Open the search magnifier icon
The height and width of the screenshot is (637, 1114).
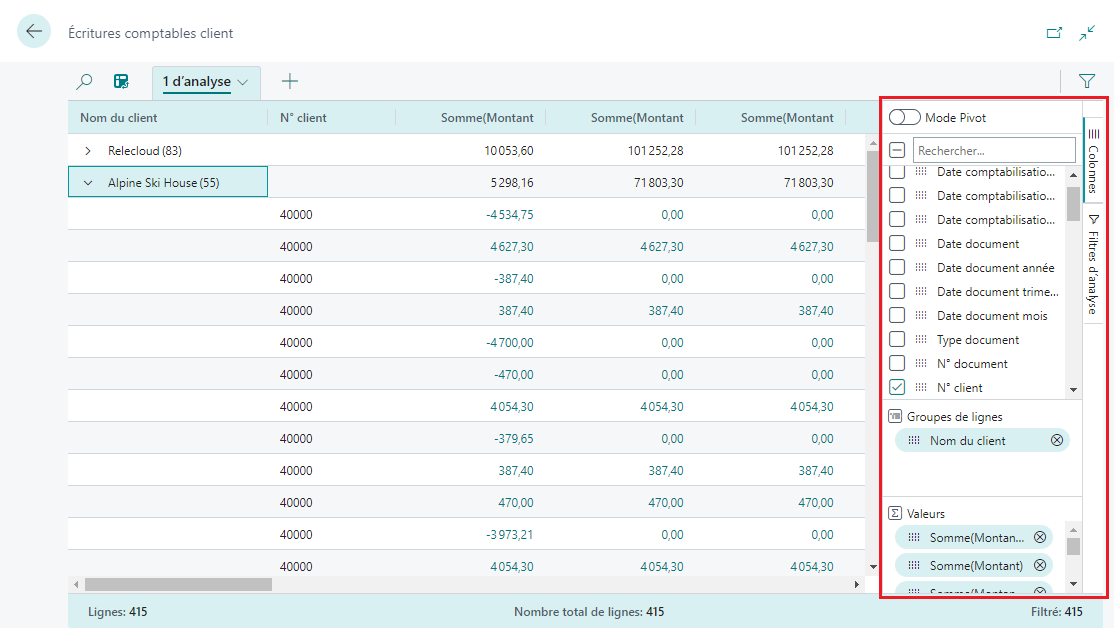pyautogui.click(x=85, y=81)
